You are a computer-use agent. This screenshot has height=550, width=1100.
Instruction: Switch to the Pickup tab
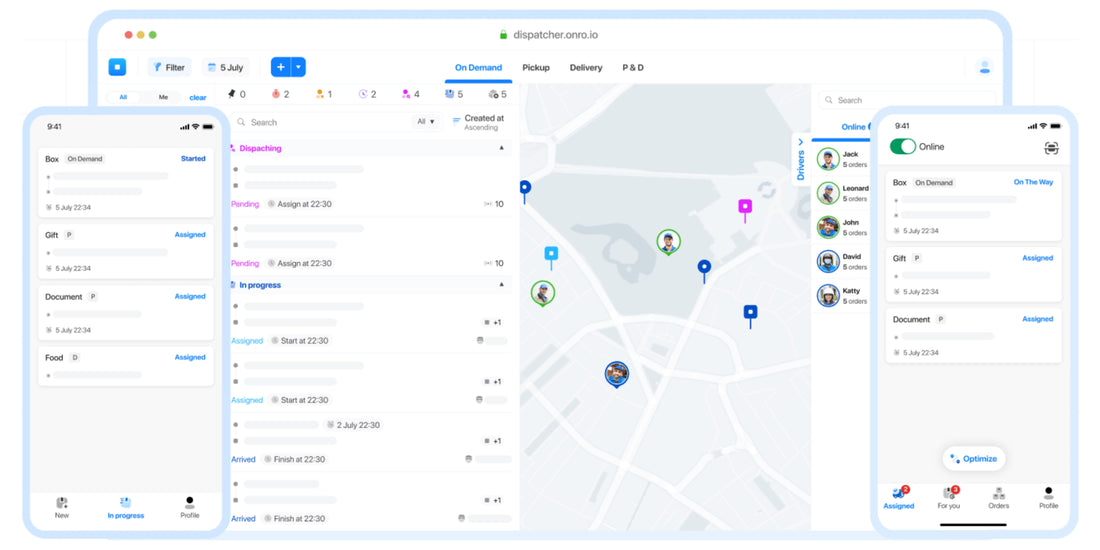coord(536,68)
